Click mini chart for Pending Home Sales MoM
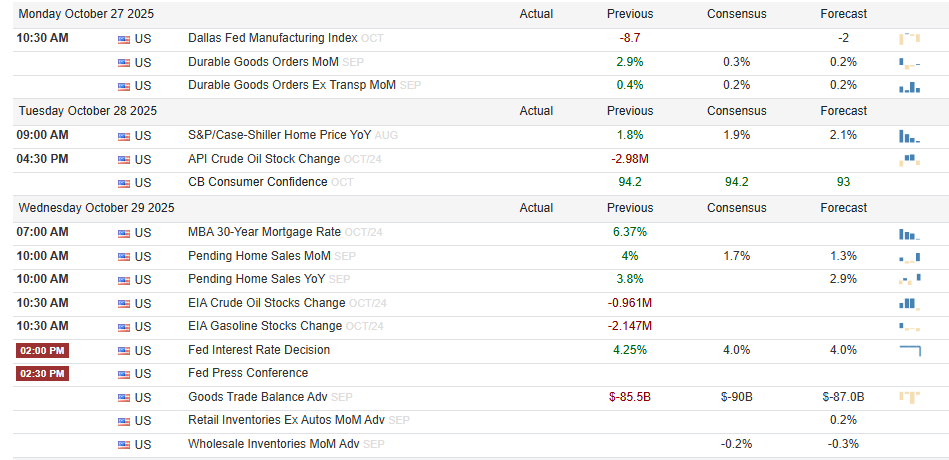The height and width of the screenshot is (460, 949). [x=909, y=256]
